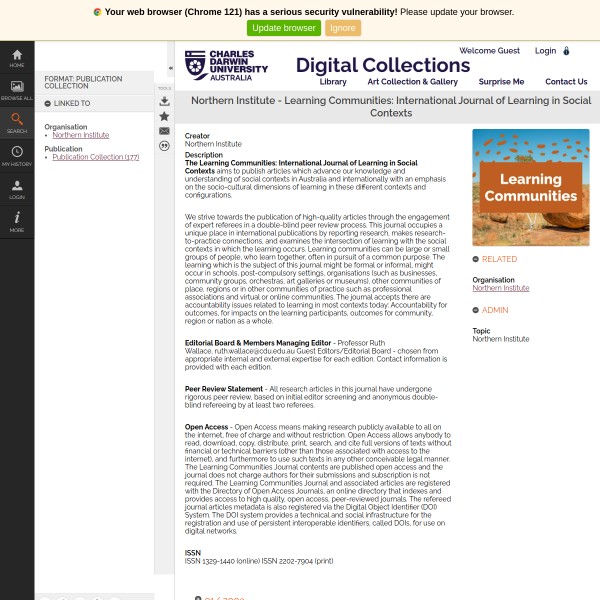Click the Home icon in sidebar

pyautogui.click(x=17, y=57)
